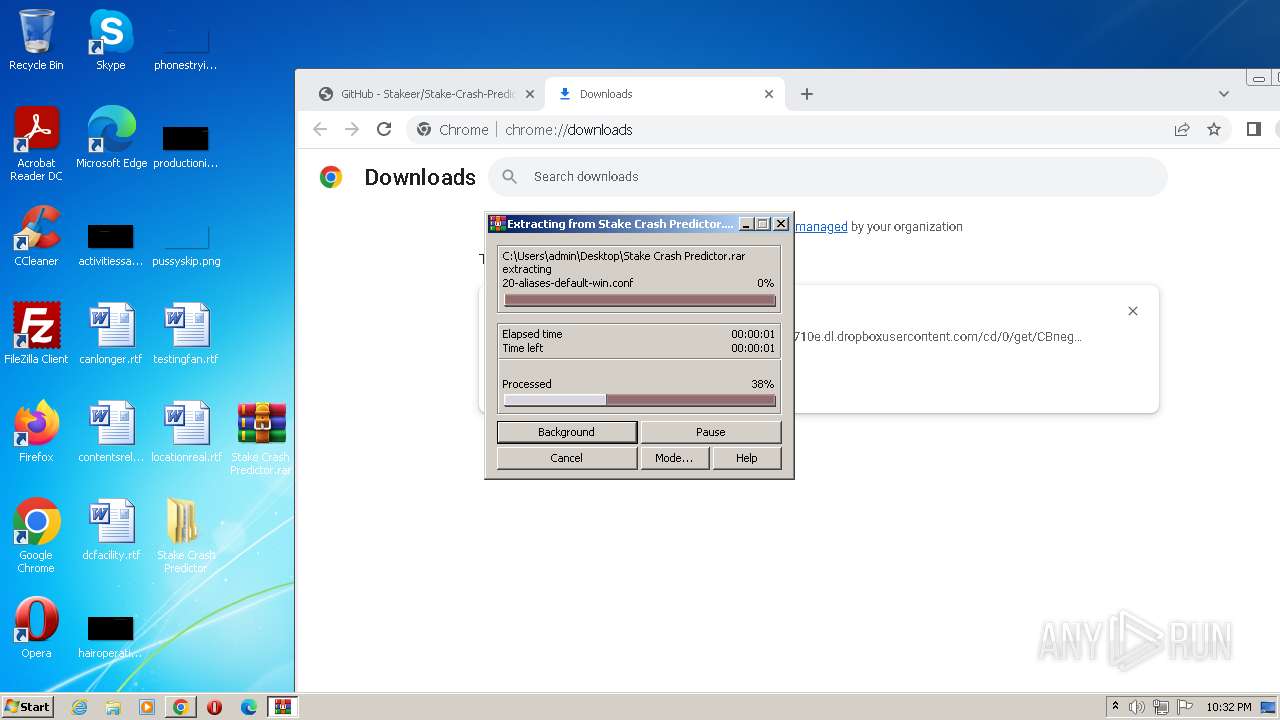This screenshot has width=1280, height=720.
Task: Expand Chrome's tab search chevron
Action: pos(1224,94)
